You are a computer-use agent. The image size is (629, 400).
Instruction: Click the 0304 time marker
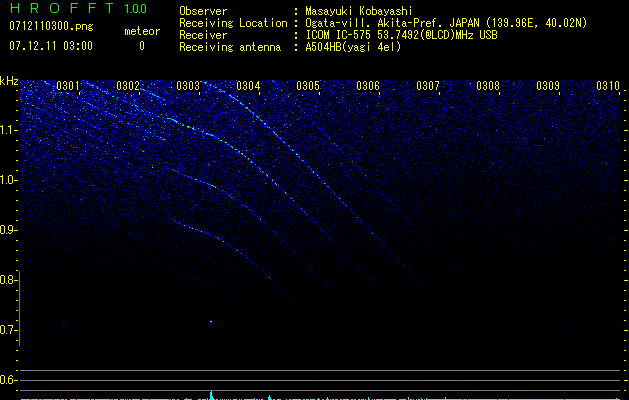(x=248, y=86)
